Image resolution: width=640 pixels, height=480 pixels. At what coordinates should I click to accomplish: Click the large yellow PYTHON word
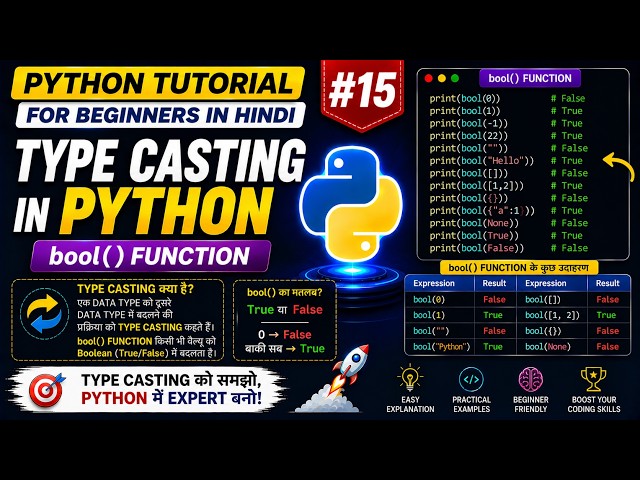pyautogui.click(x=167, y=211)
